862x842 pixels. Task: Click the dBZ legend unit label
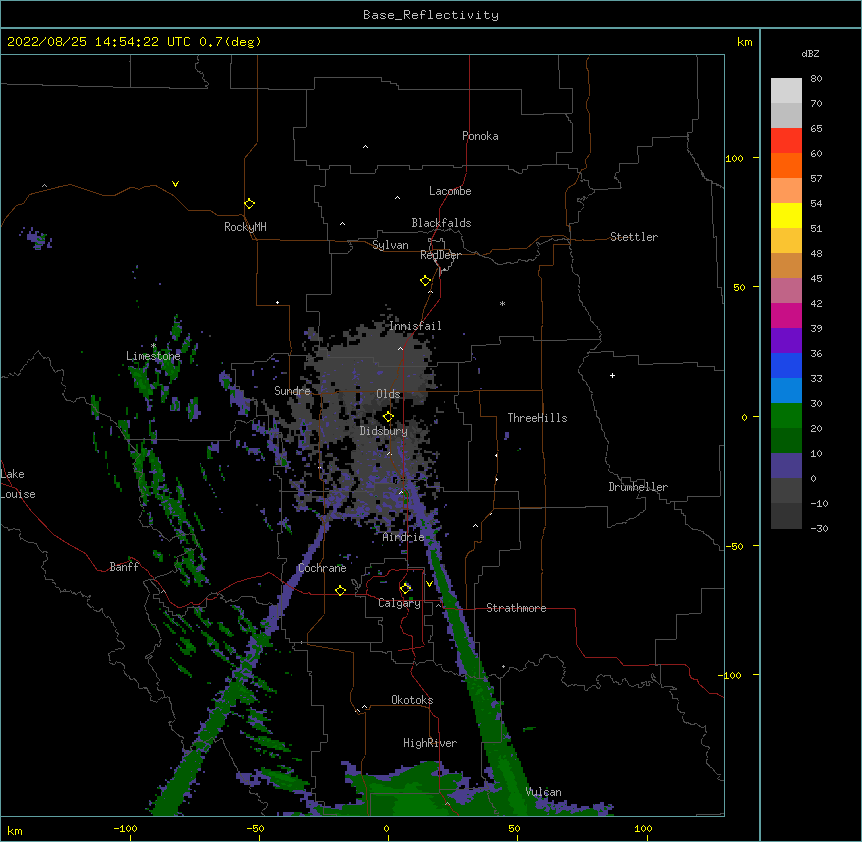(x=810, y=53)
